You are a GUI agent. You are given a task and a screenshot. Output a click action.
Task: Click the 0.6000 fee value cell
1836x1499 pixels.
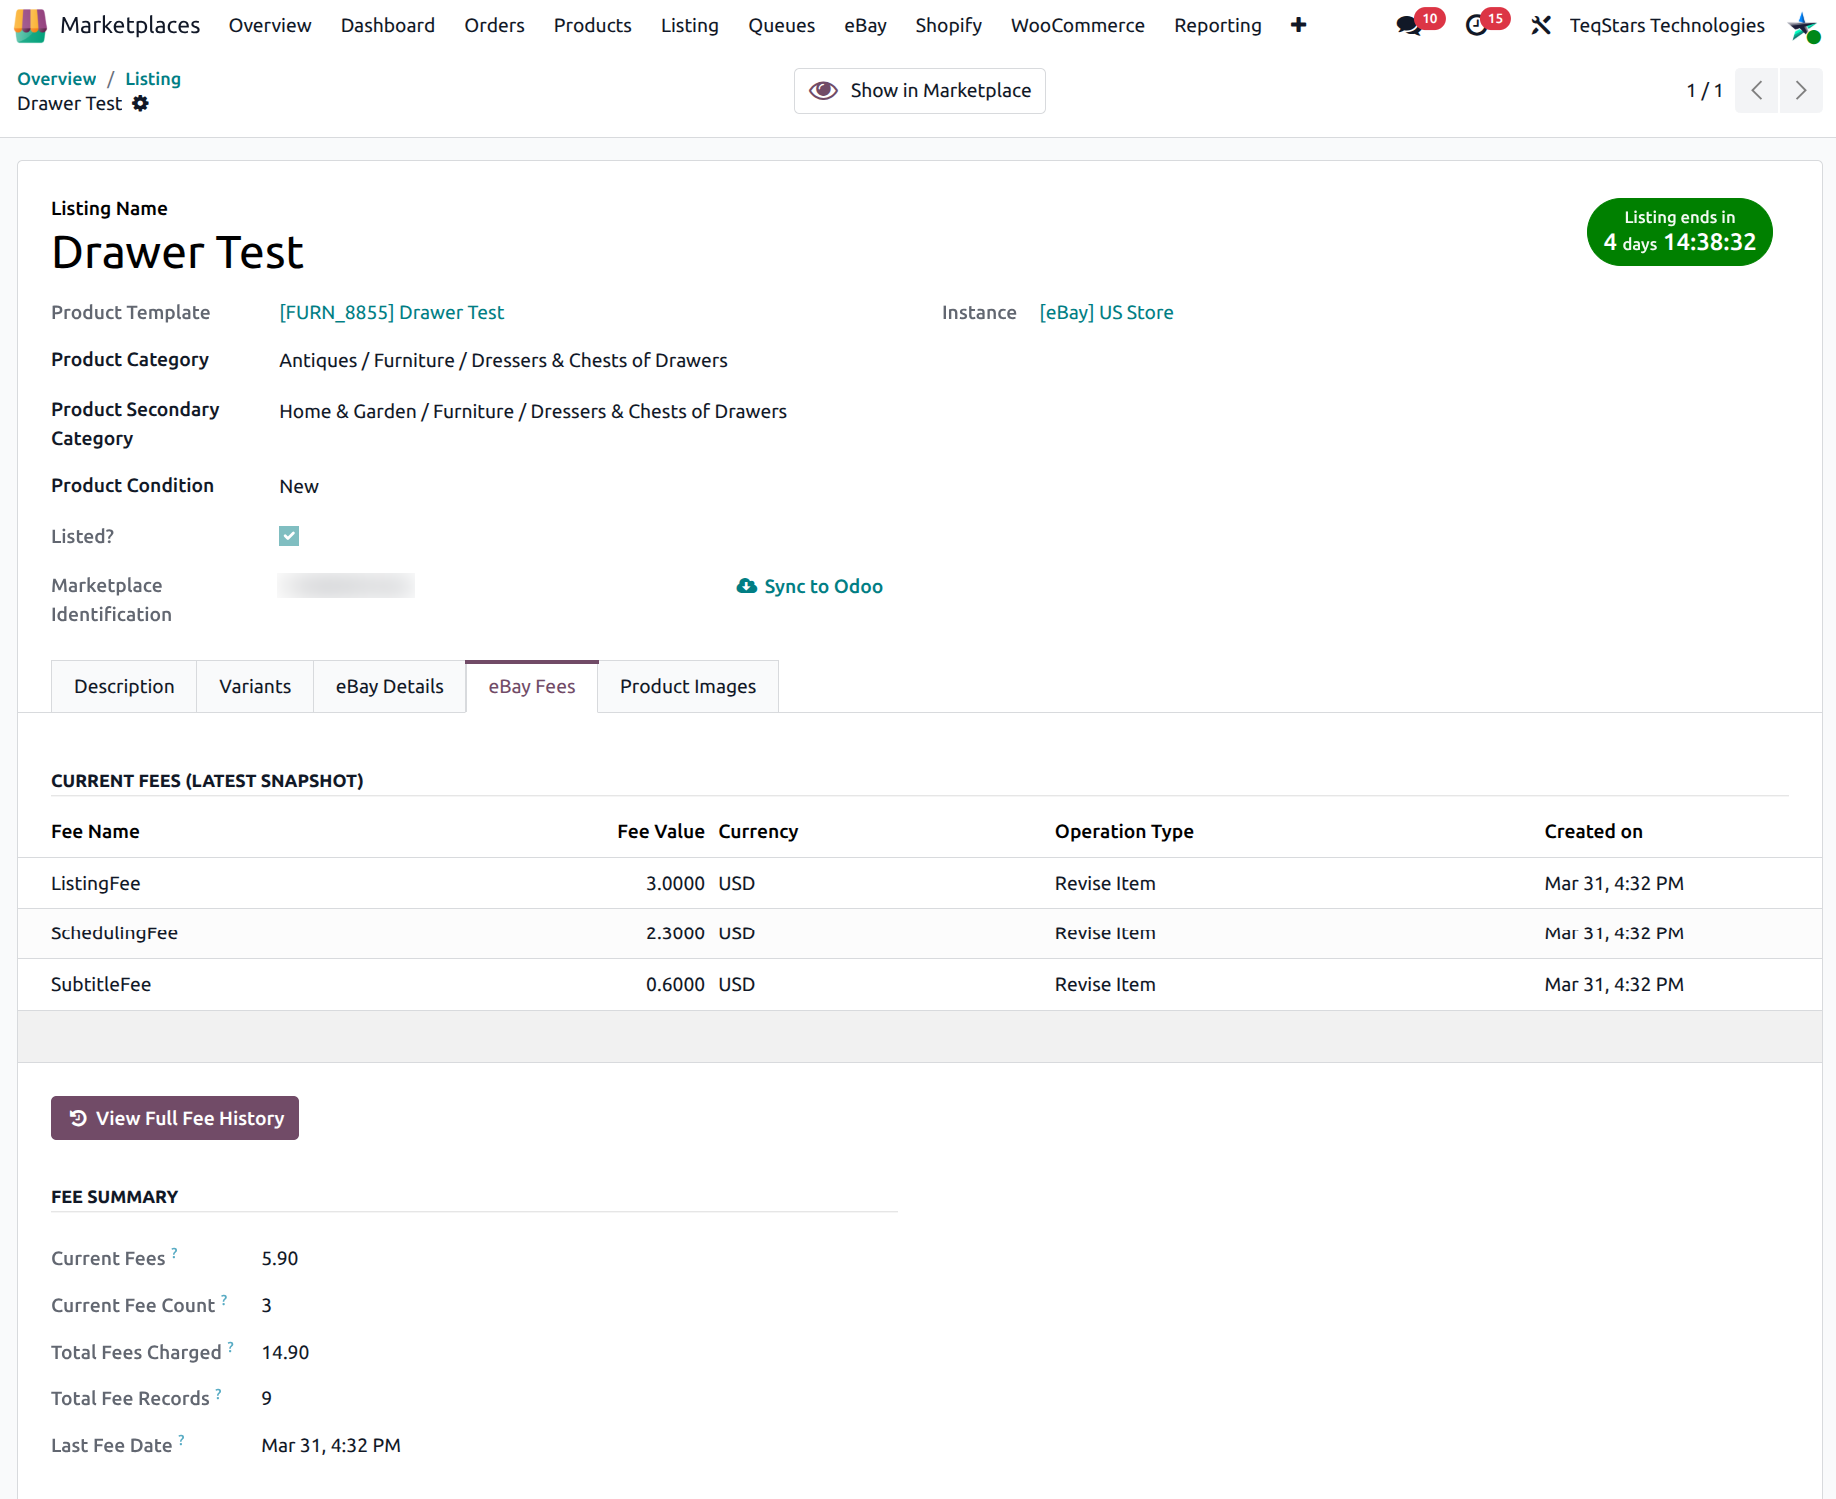tap(675, 984)
